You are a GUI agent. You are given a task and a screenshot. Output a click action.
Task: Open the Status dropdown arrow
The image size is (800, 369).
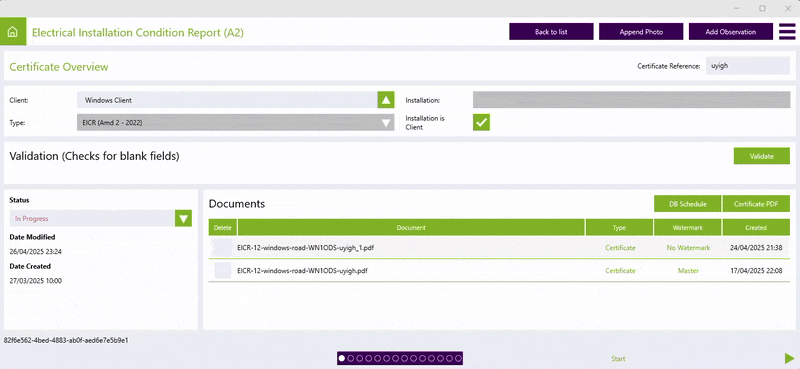183,218
